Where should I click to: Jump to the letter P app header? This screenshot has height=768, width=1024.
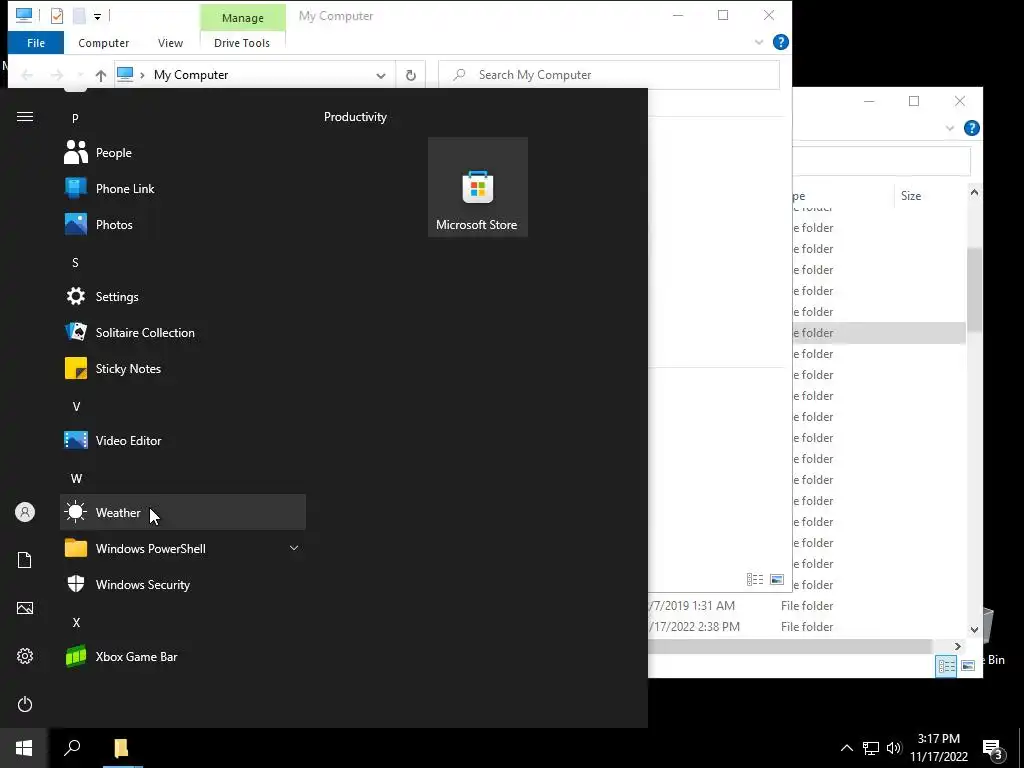[x=75, y=118]
